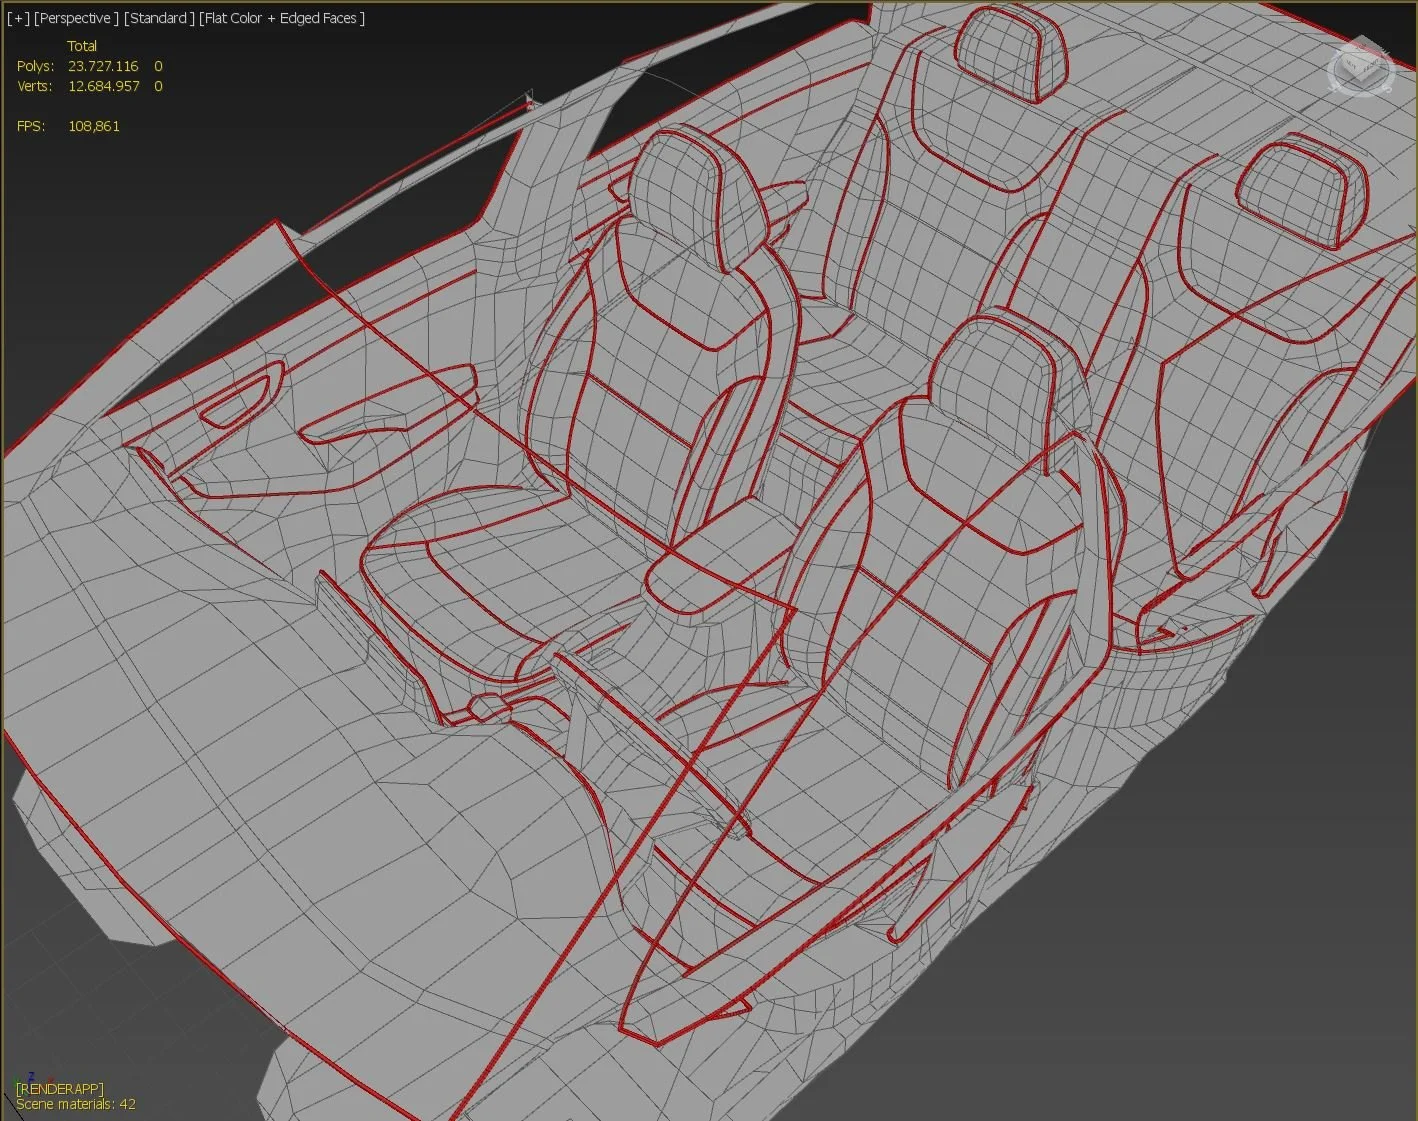Click the Scene materials: 42 readout
The image size is (1418, 1121).
pos(75,1103)
